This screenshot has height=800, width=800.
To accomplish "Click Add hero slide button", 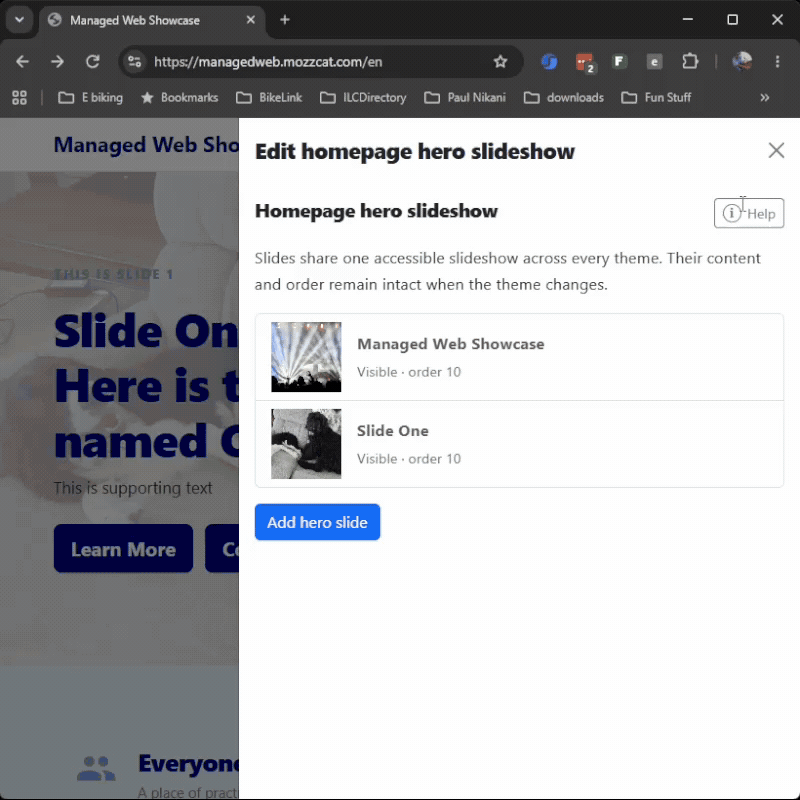I will tap(317, 522).
